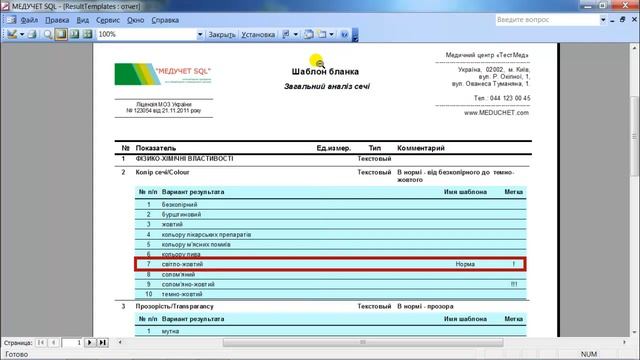Open the Office Links dropdown arrow
Viewport: 640px width, 360px height.
pyautogui.click(x=296, y=35)
